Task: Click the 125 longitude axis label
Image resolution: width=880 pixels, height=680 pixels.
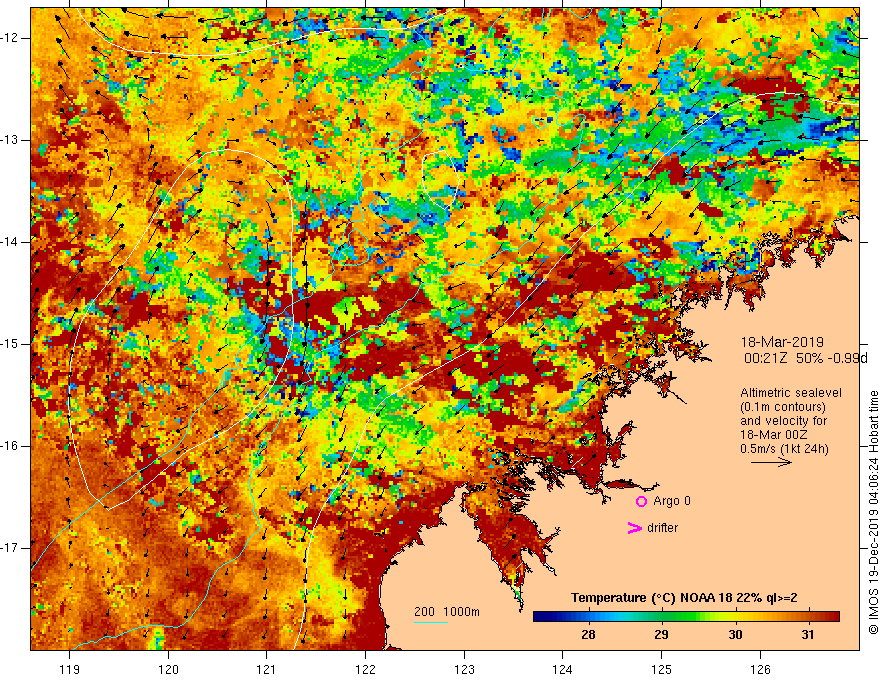Action: 662,669
